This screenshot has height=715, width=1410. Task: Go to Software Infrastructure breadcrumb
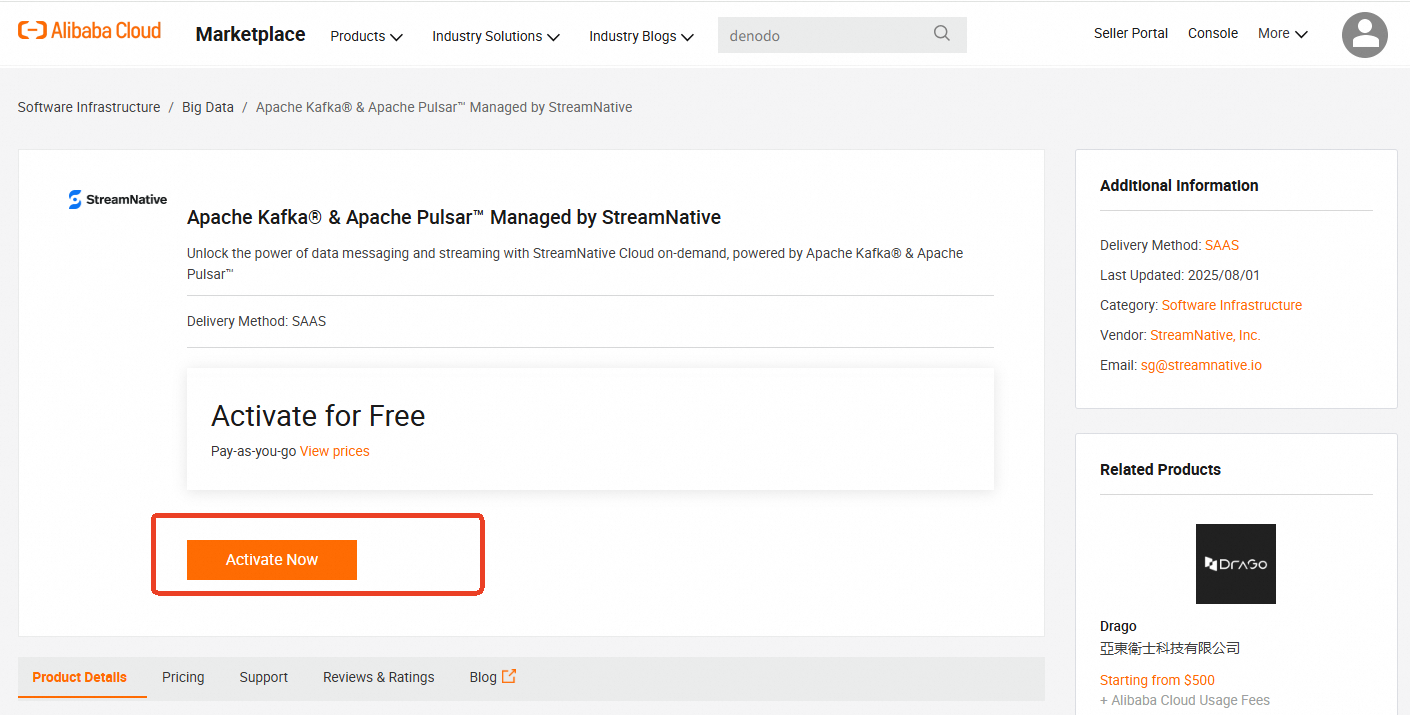(x=89, y=107)
